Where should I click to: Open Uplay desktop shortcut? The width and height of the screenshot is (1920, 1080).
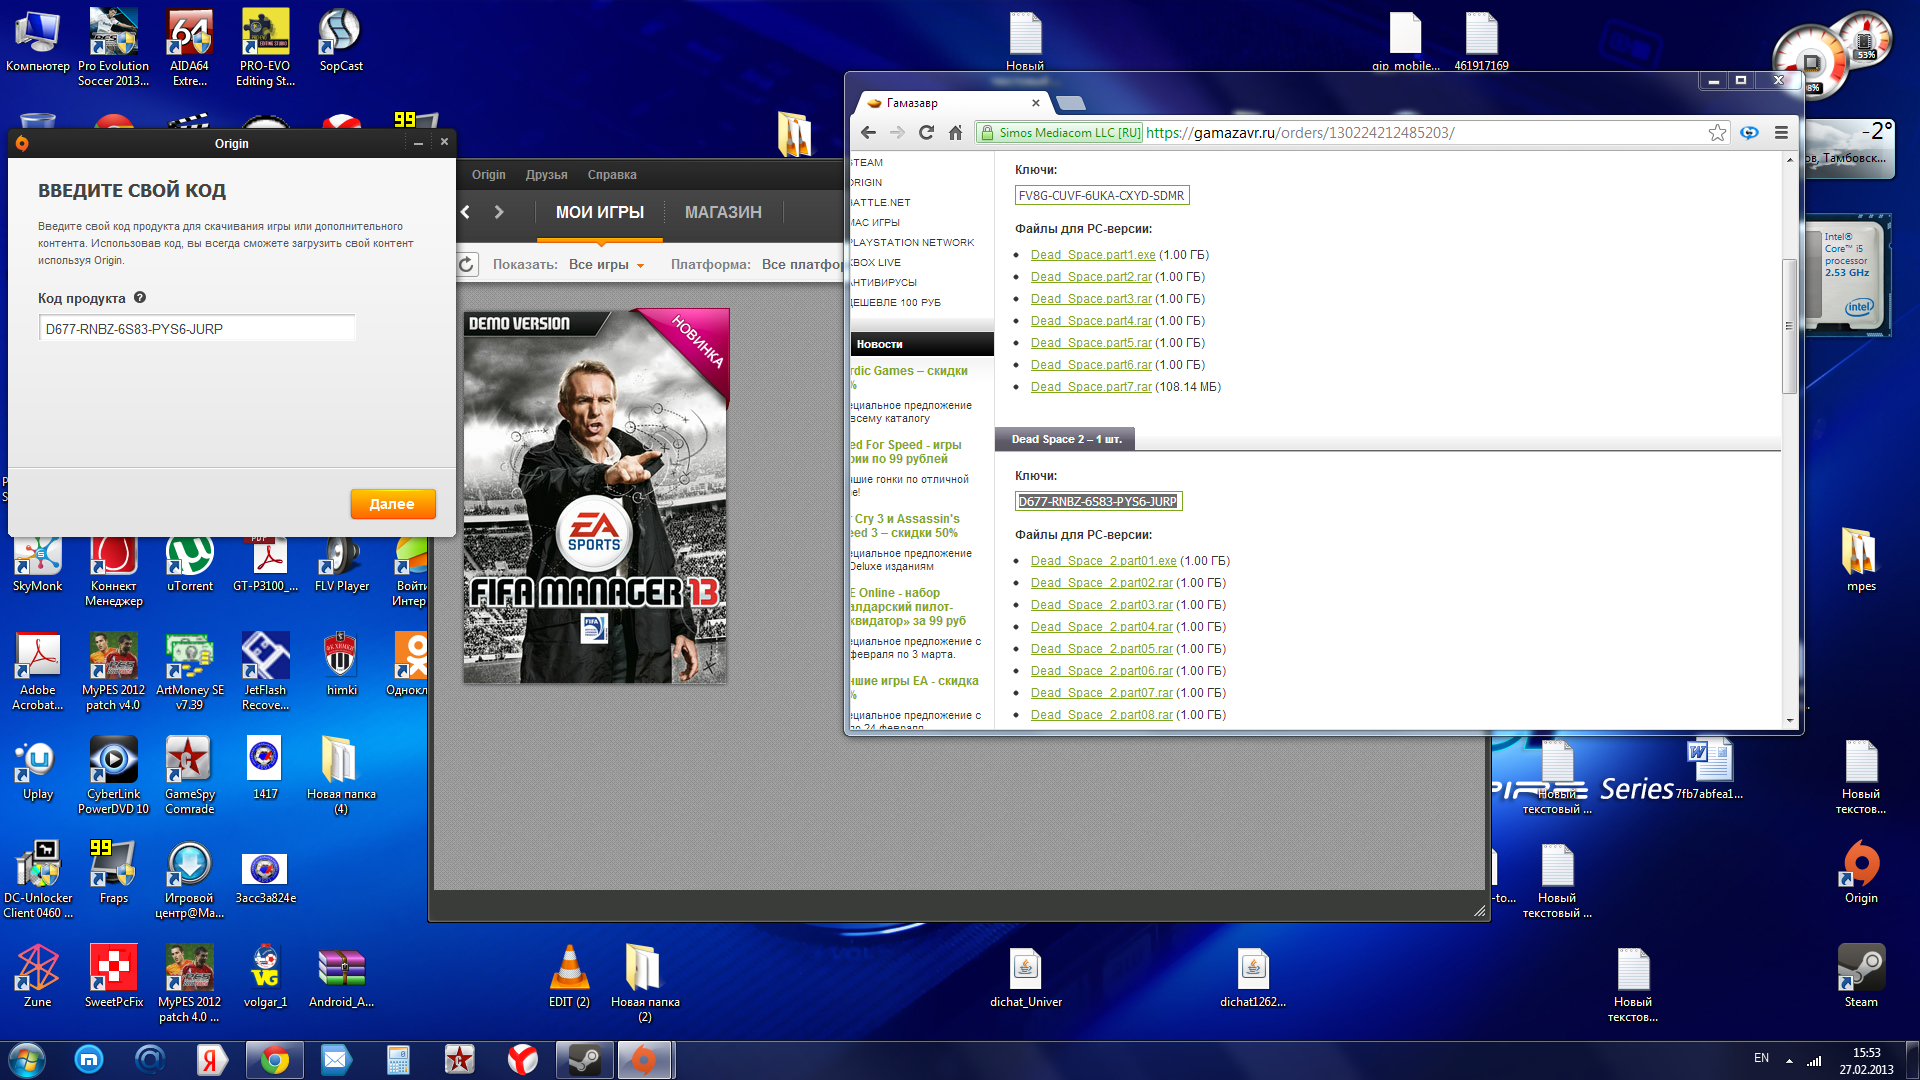[38, 770]
